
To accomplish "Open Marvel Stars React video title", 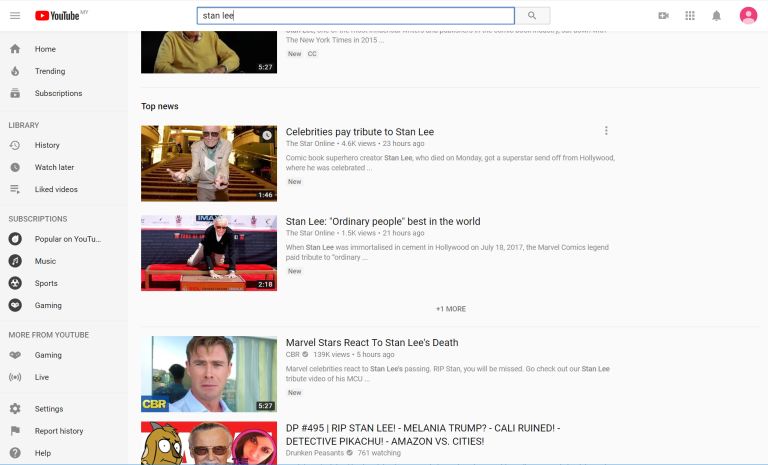I will (x=372, y=343).
